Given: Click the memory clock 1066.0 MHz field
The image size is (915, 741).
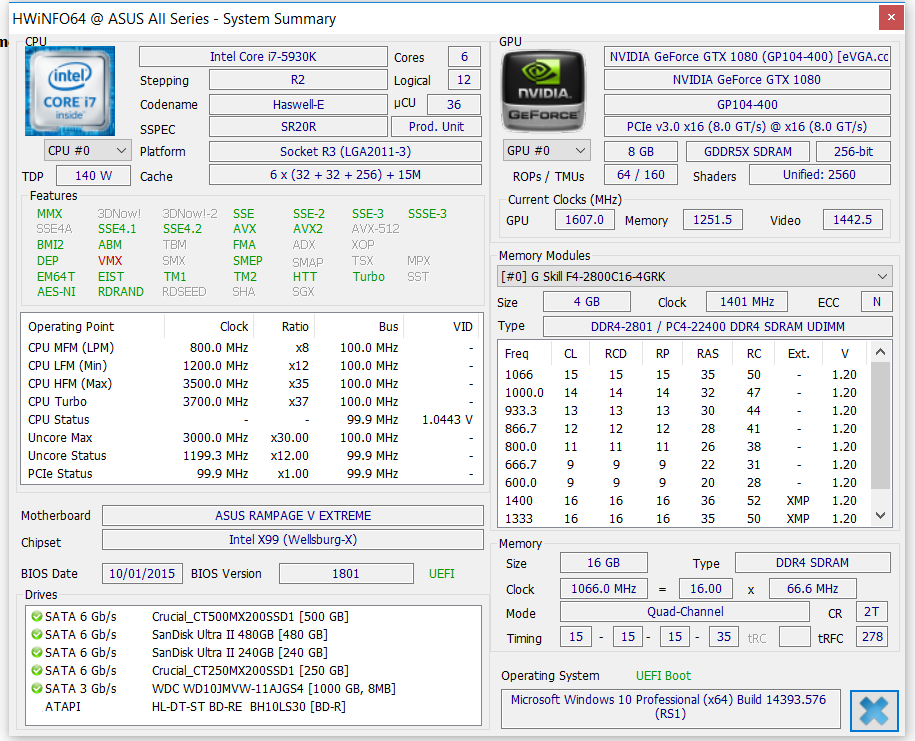Looking at the screenshot, I should pyautogui.click(x=603, y=589).
